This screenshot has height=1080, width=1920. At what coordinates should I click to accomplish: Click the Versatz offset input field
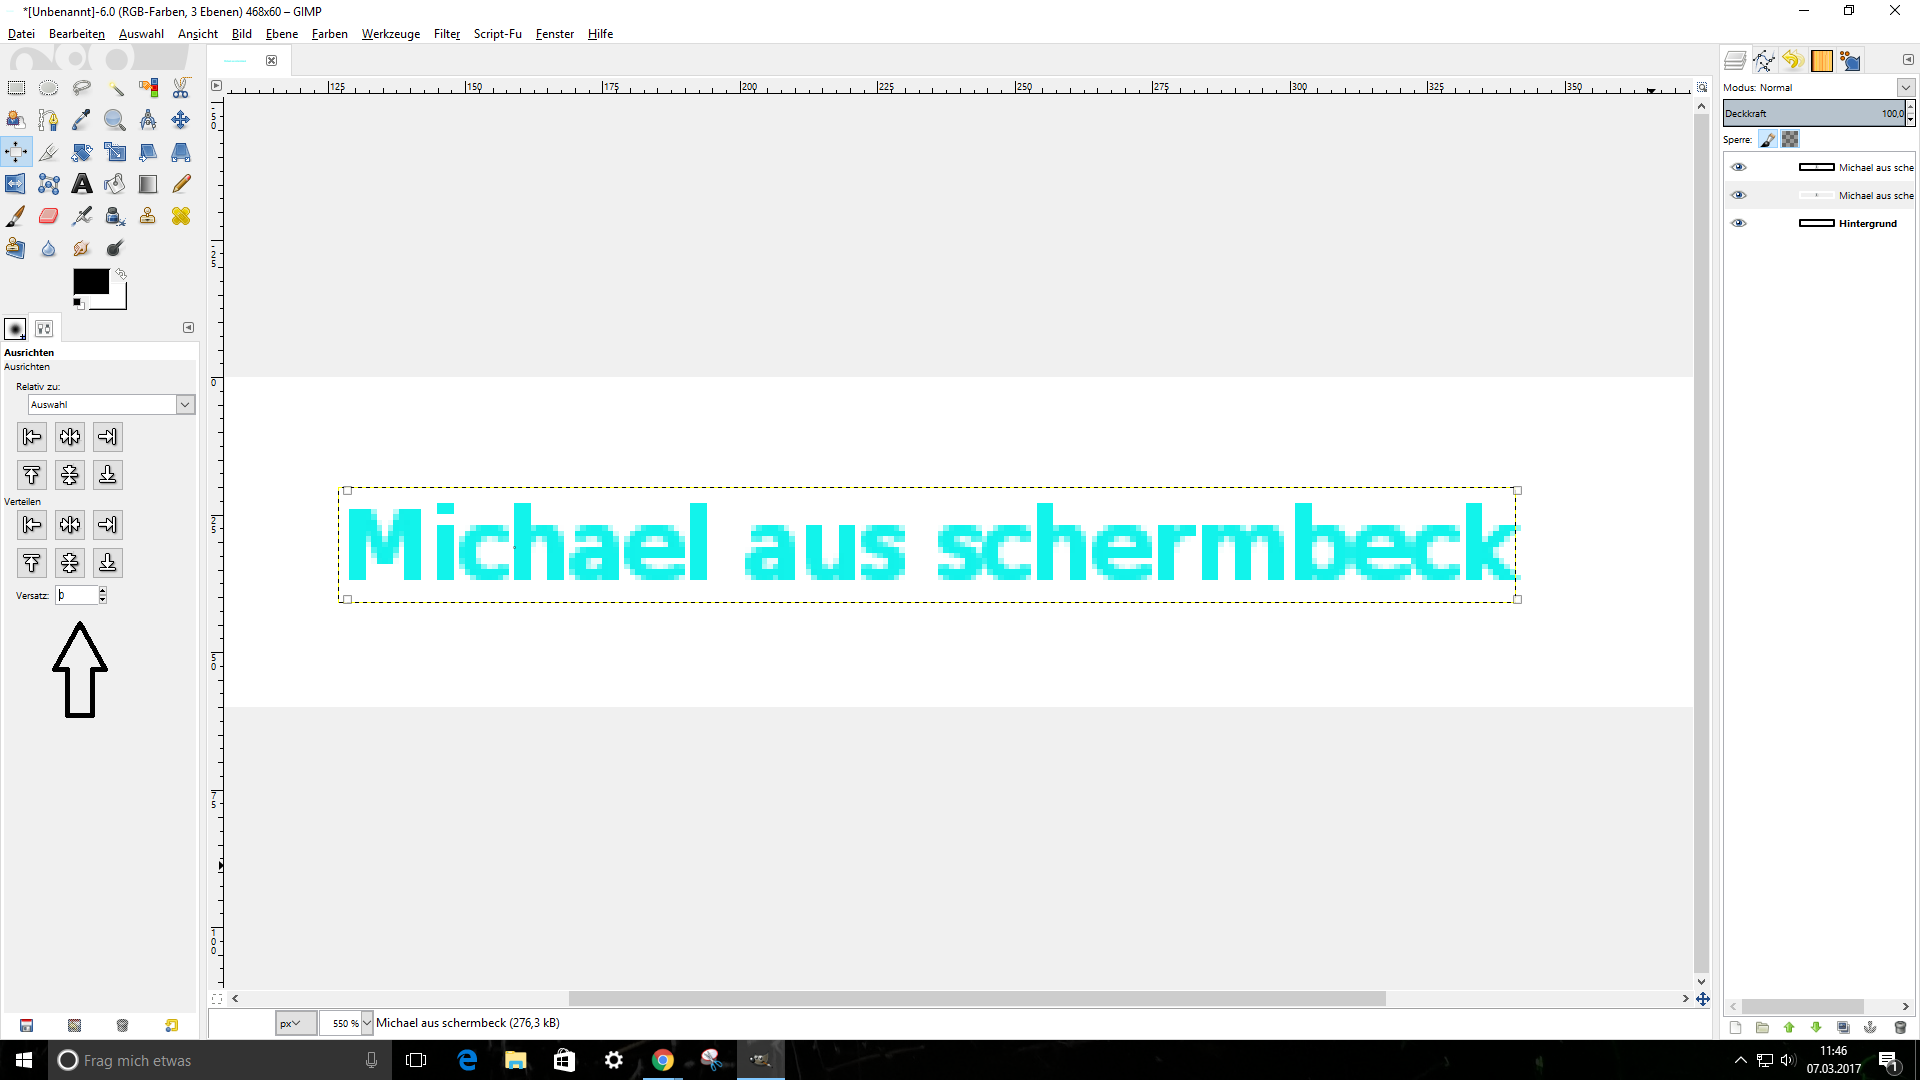click(76, 595)
